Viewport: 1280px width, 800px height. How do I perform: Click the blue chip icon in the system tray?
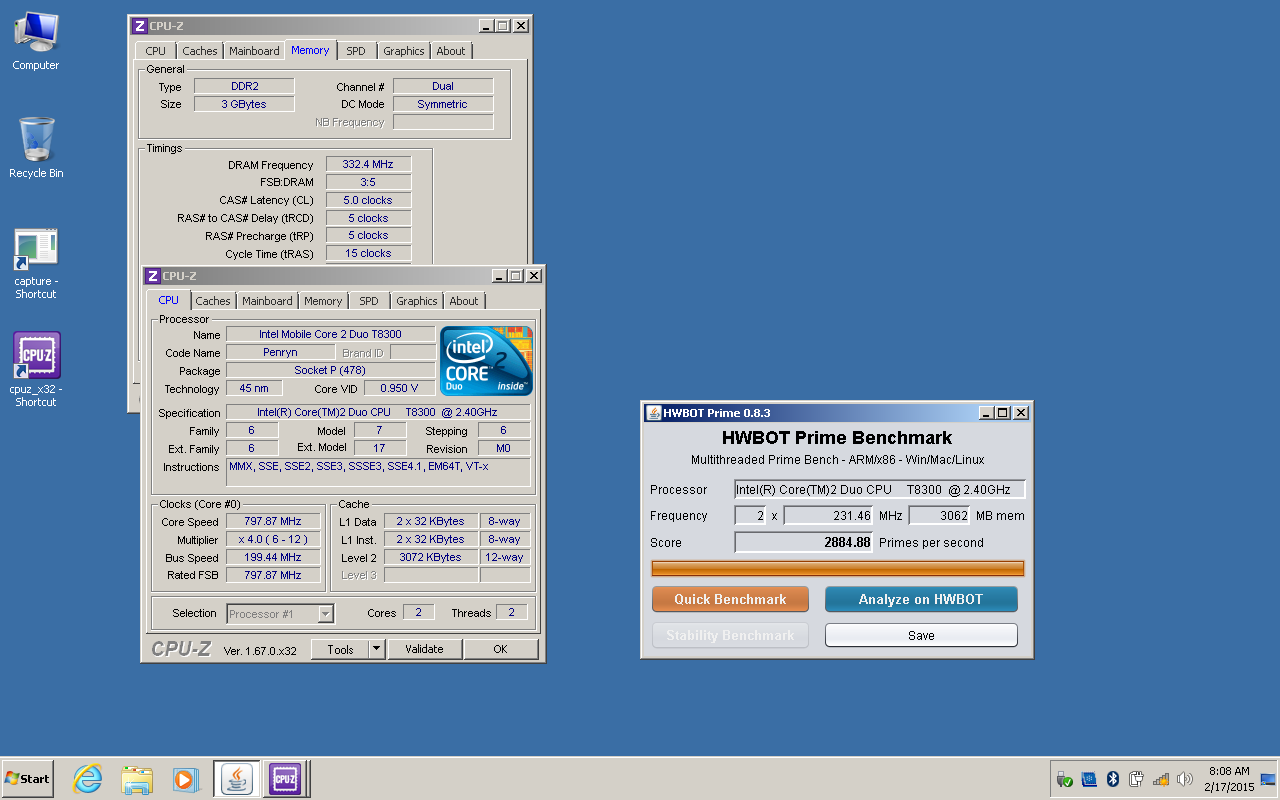click(x=1089, y=779)
